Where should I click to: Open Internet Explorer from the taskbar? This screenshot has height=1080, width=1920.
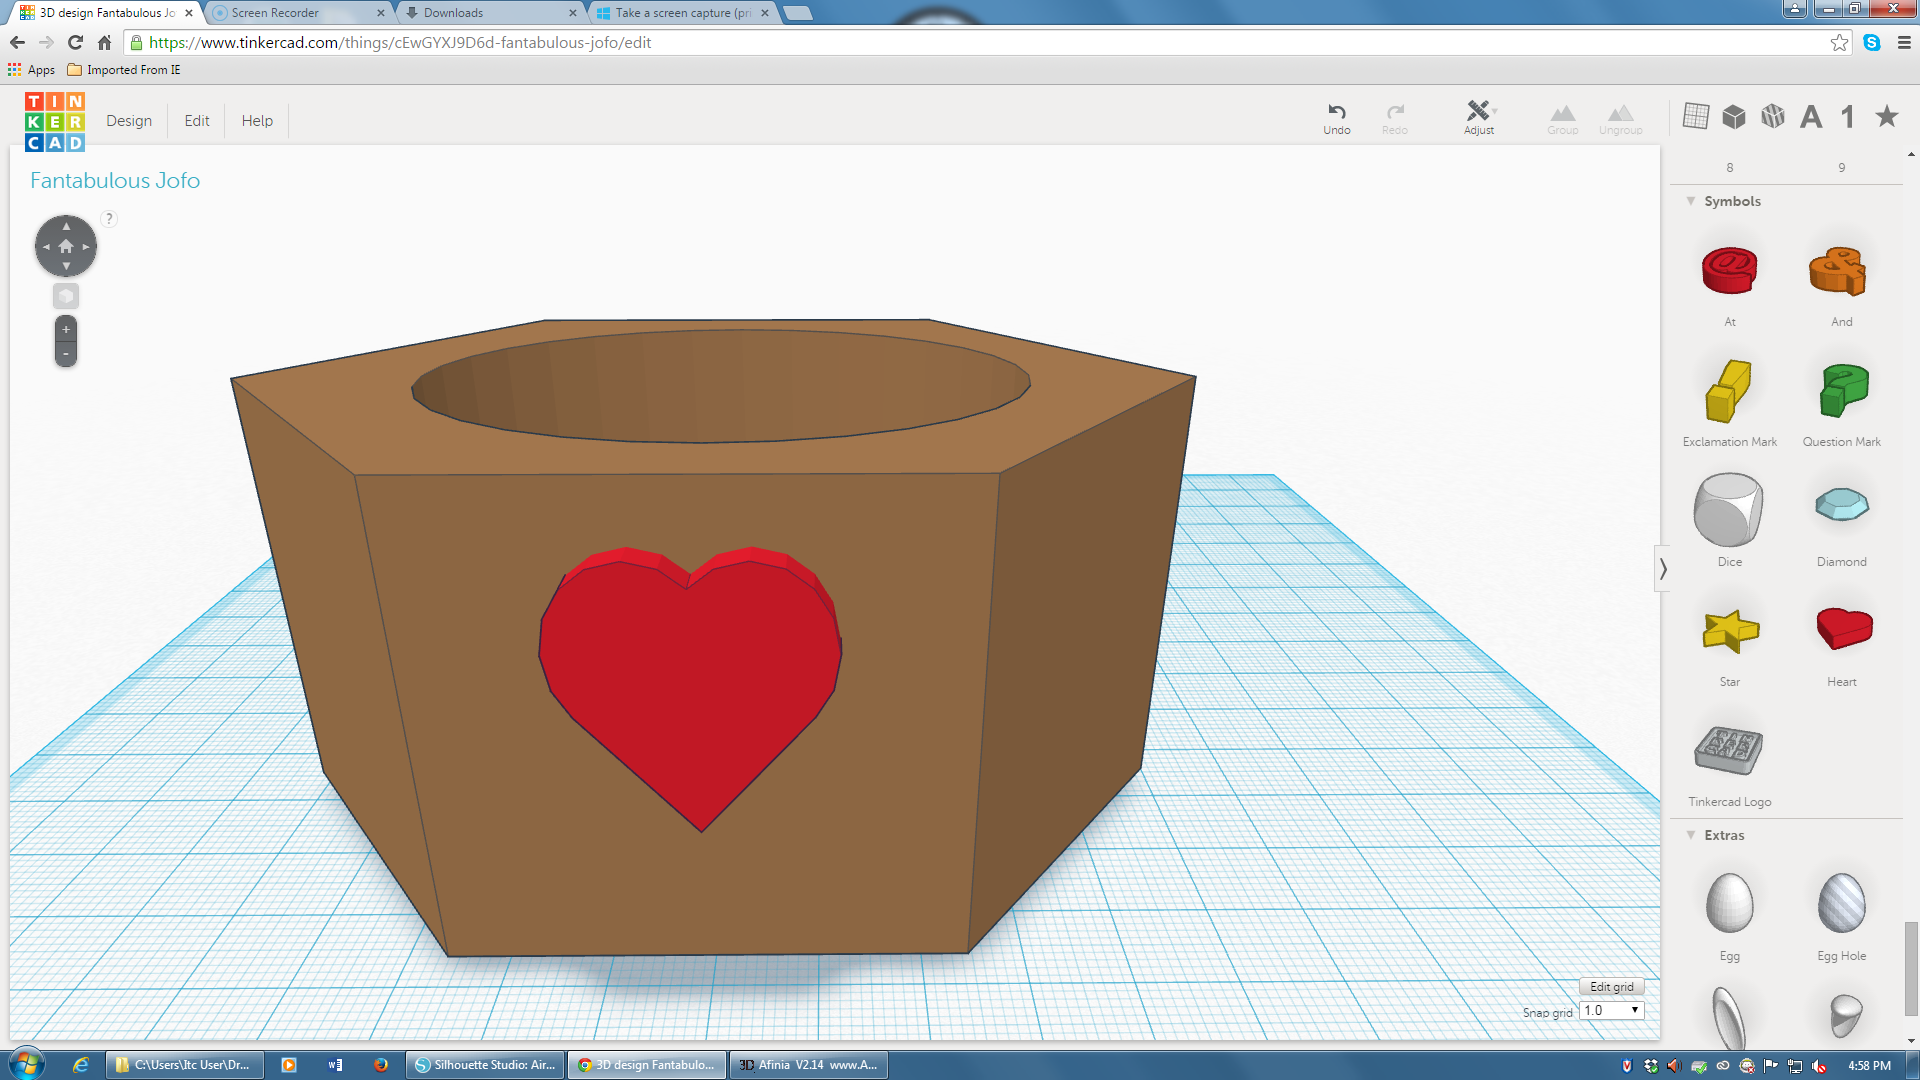[x=81, y=1065]
